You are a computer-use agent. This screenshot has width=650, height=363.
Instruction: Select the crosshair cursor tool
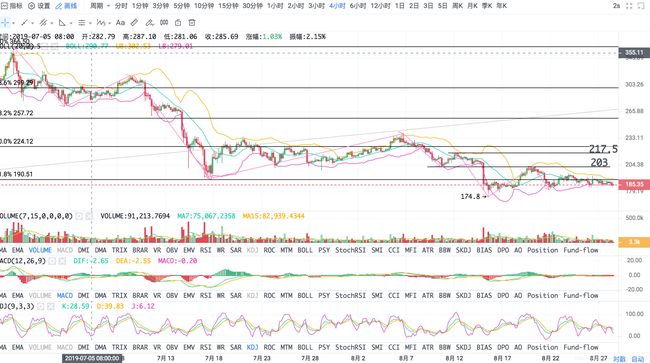pos(5,23)
